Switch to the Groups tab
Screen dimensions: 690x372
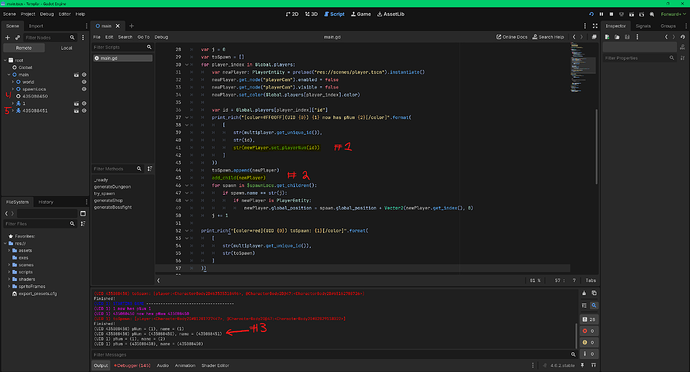668,26
